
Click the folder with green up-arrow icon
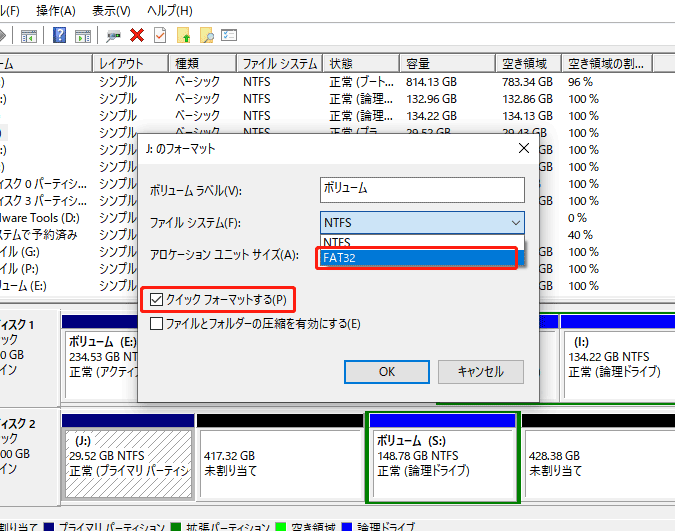(x=183, y=35)
